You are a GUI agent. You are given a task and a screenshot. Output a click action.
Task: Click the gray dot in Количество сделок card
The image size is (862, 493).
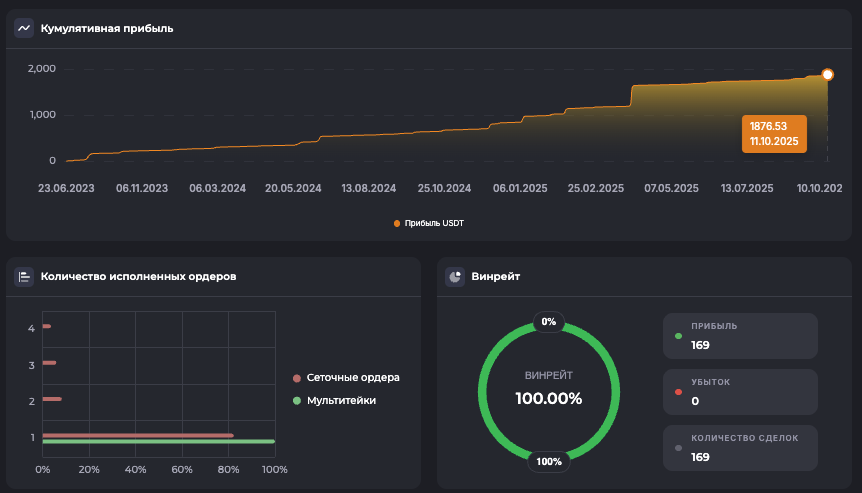click(679, 447)
